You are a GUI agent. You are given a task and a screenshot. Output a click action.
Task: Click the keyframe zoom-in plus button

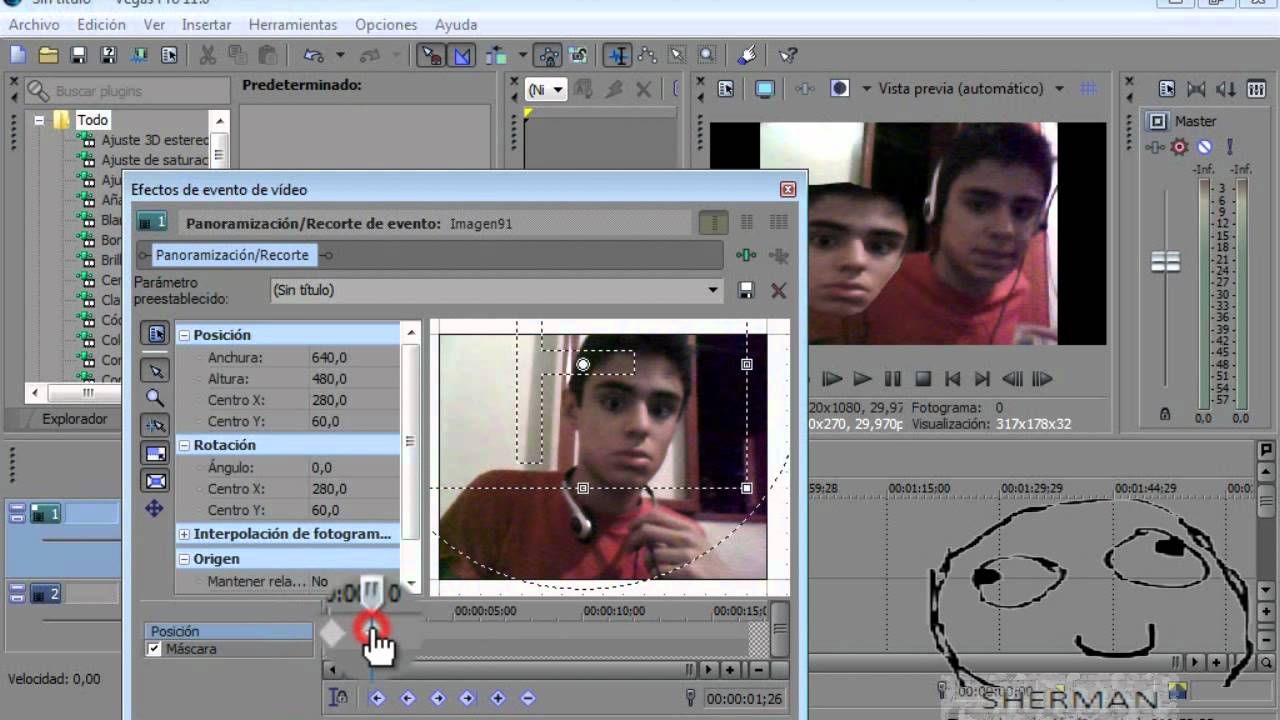[730, 670]
